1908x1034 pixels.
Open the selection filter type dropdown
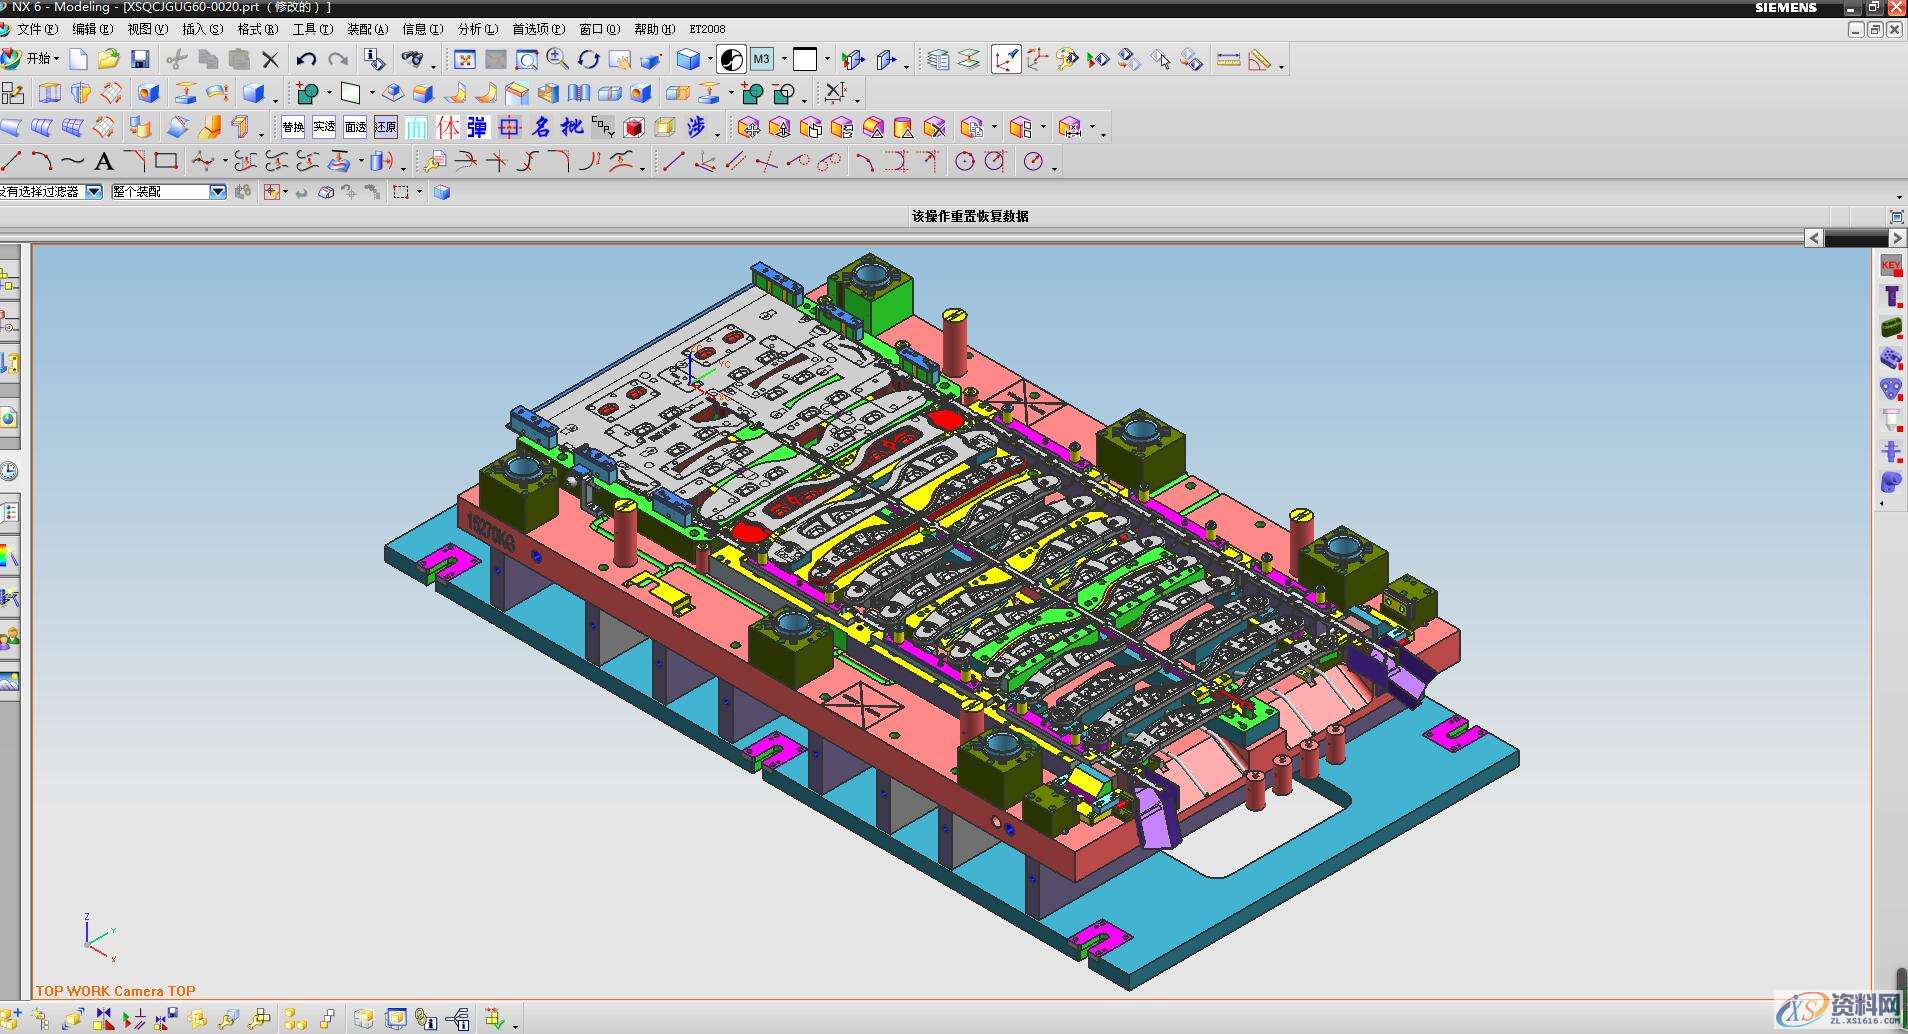coord(94,191)
